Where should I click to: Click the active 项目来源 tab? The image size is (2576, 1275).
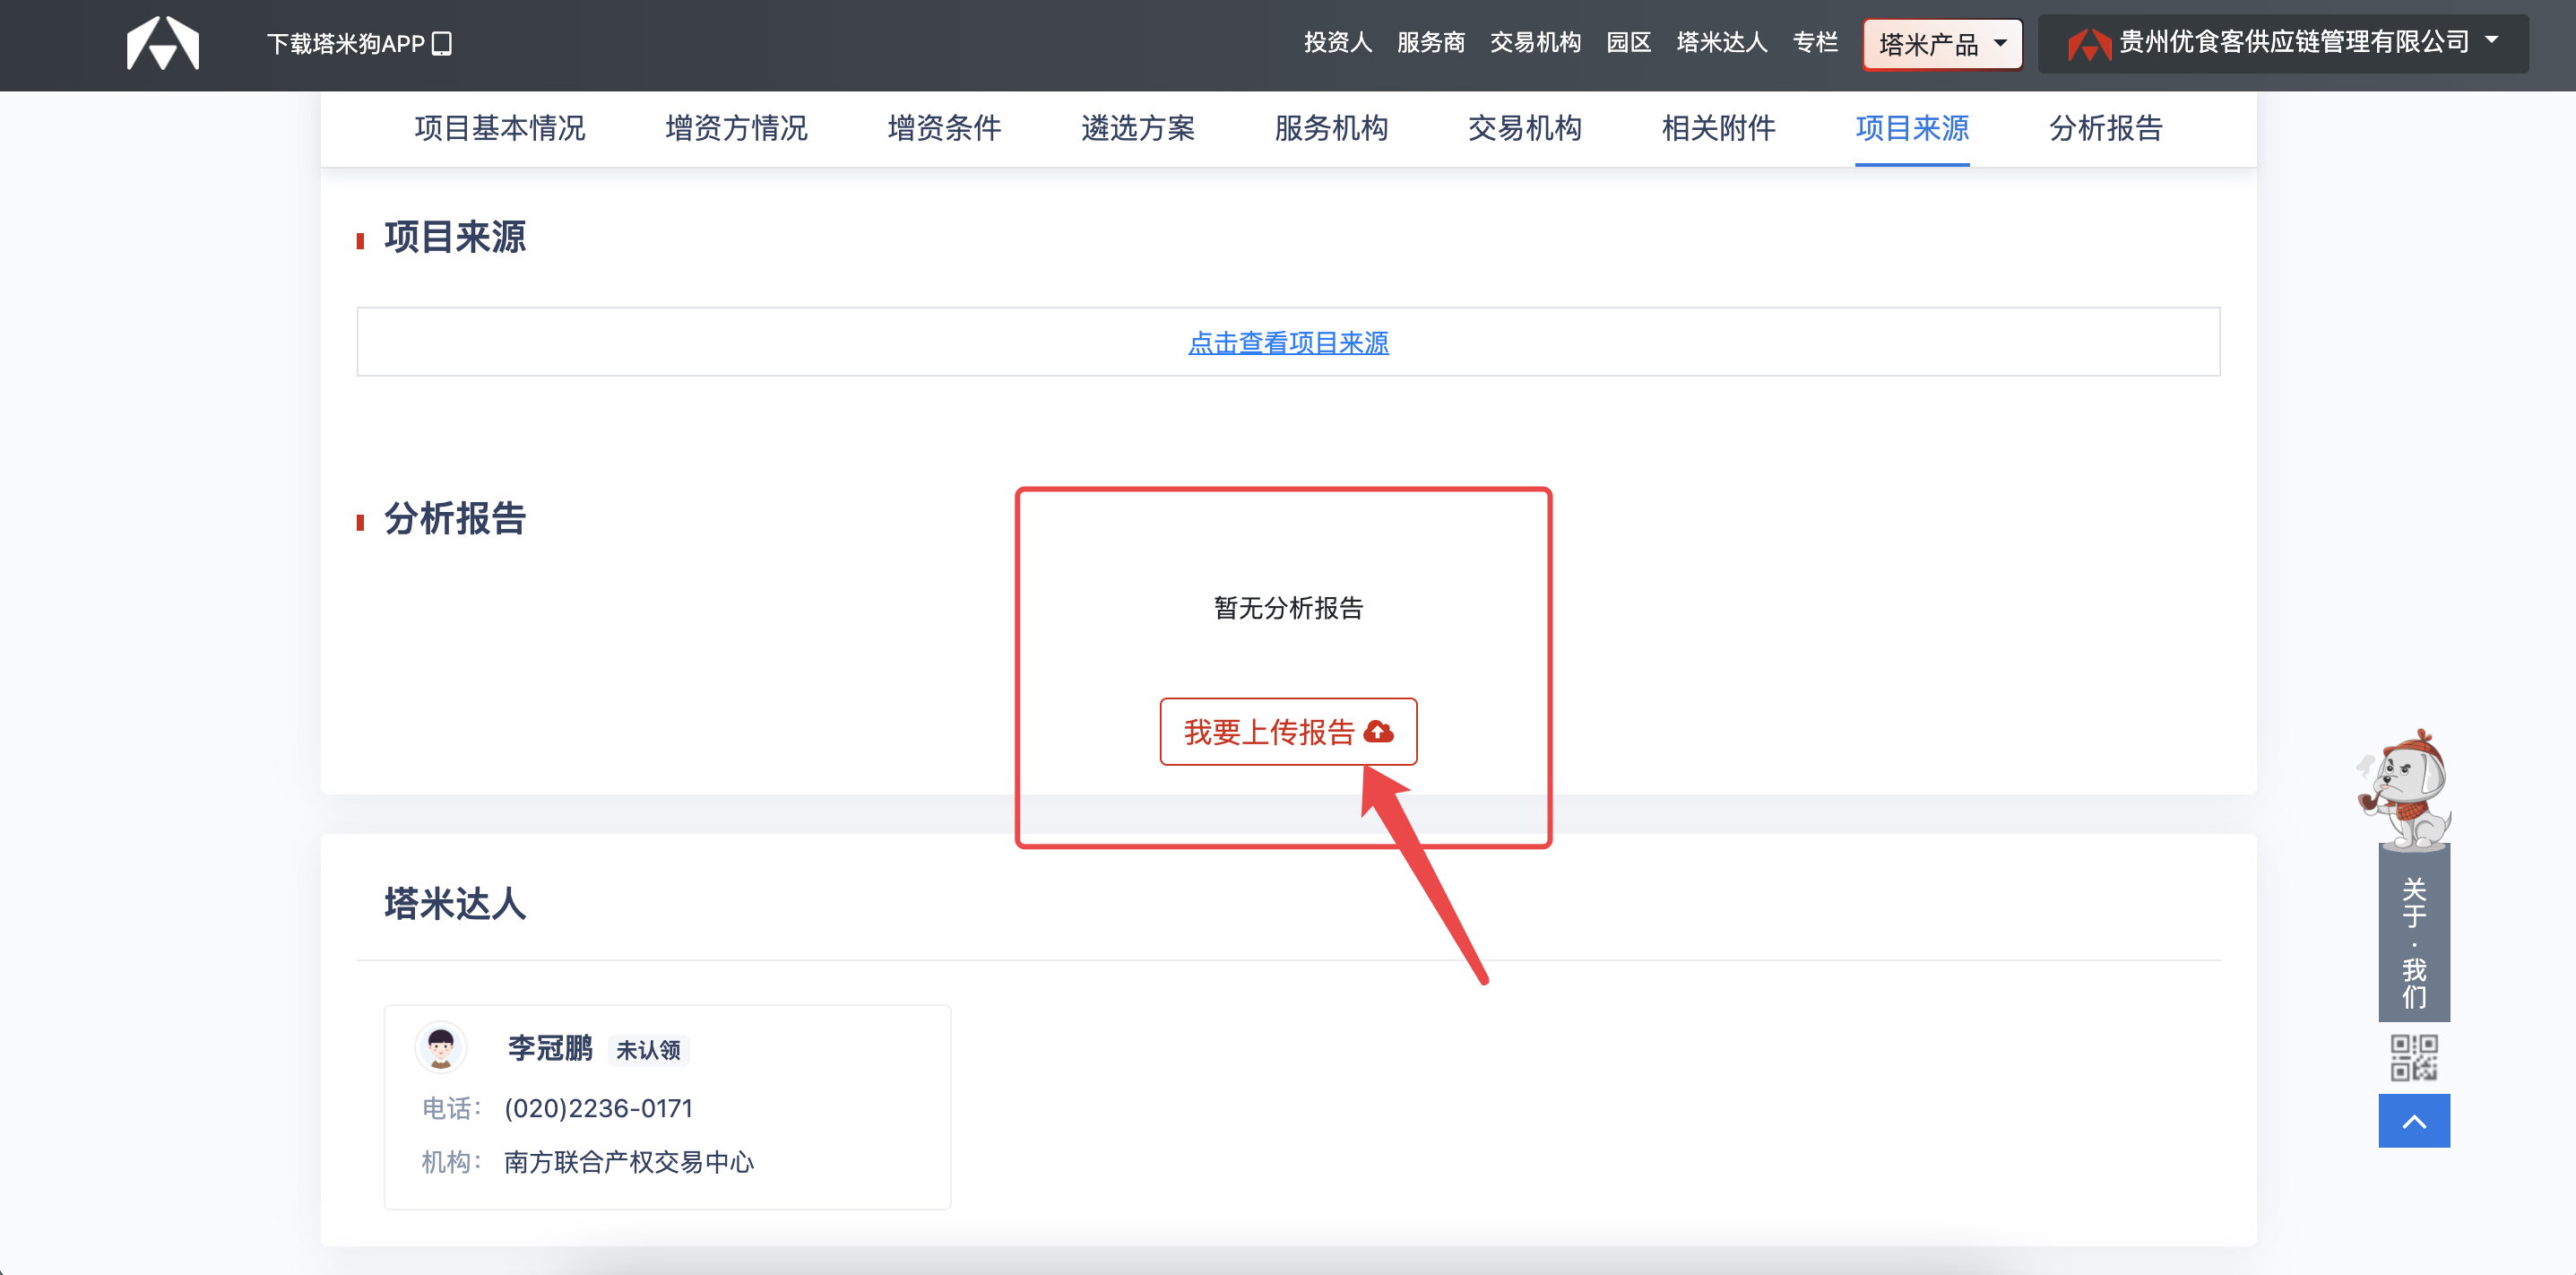1912,128
